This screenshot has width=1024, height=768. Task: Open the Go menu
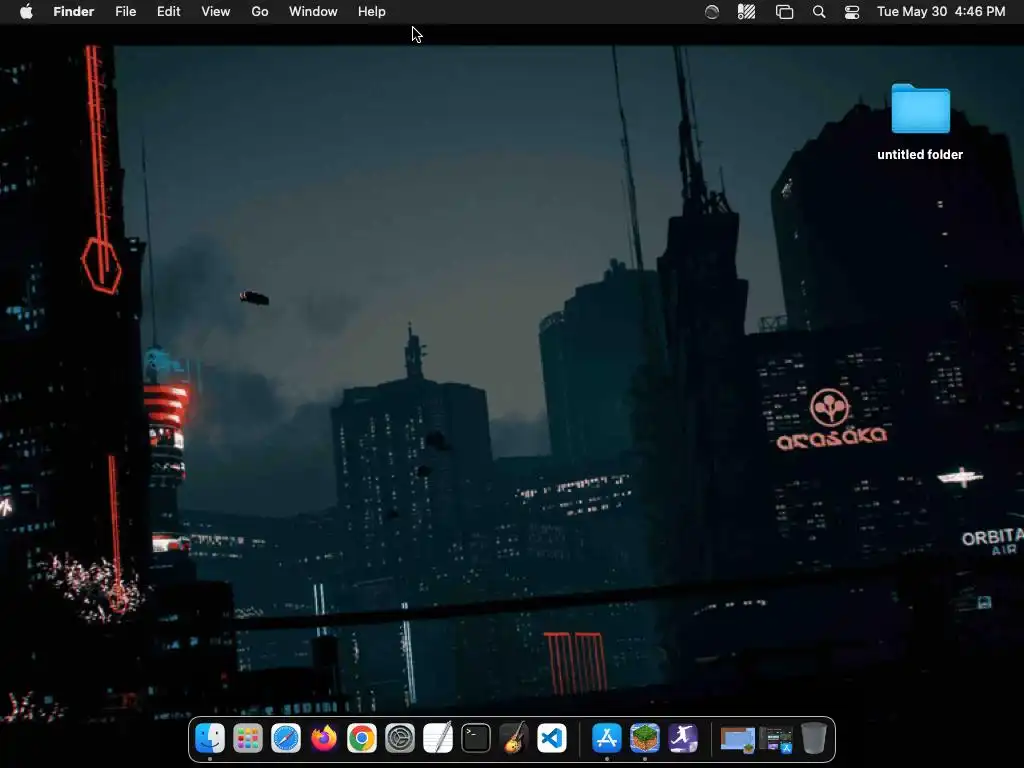pos(260,12)
